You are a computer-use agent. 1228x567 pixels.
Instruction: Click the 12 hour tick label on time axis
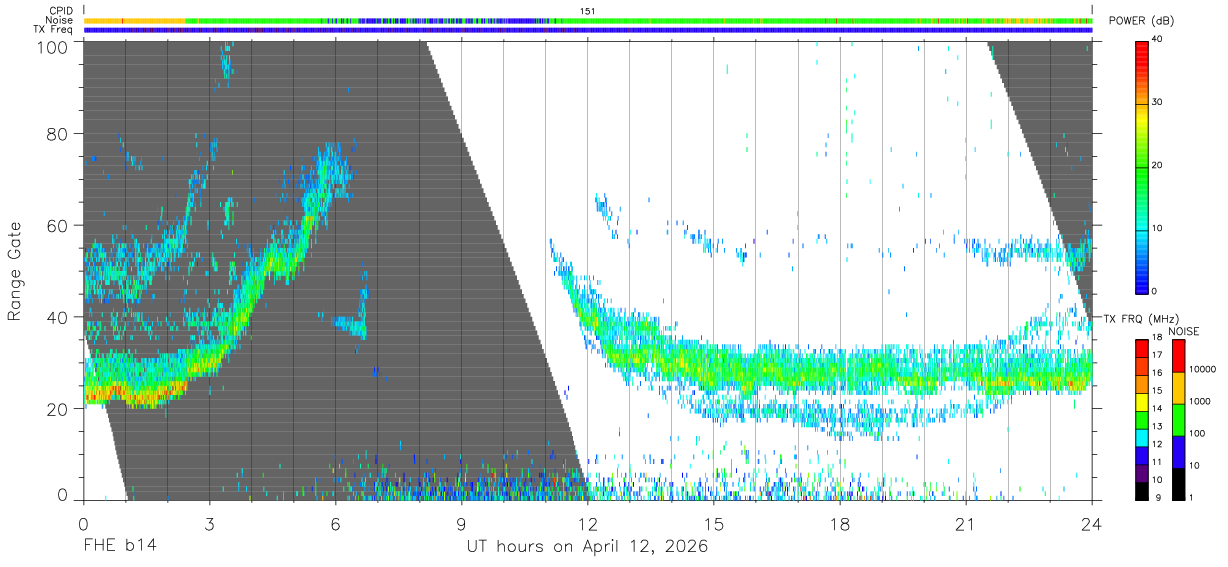(x=587, y=523)
